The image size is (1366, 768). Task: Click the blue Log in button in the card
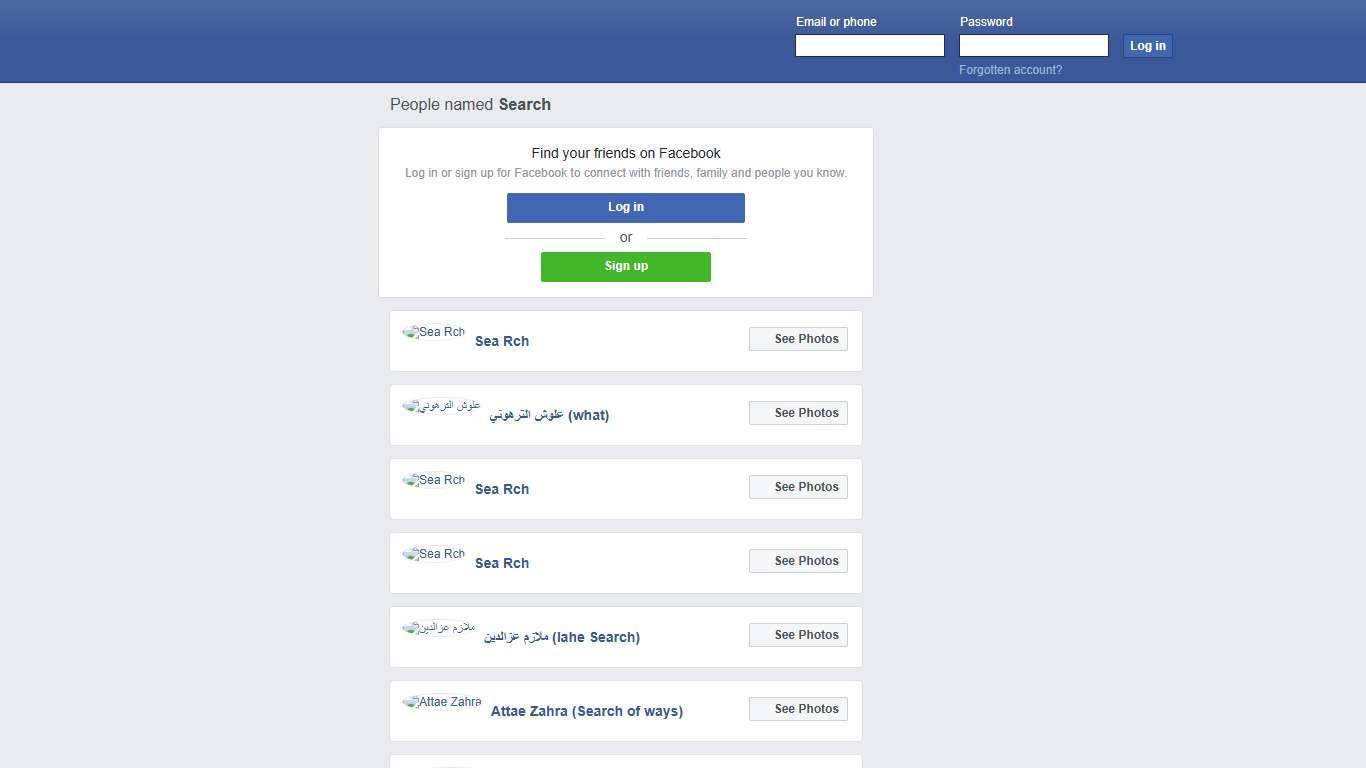coord(625,207)
